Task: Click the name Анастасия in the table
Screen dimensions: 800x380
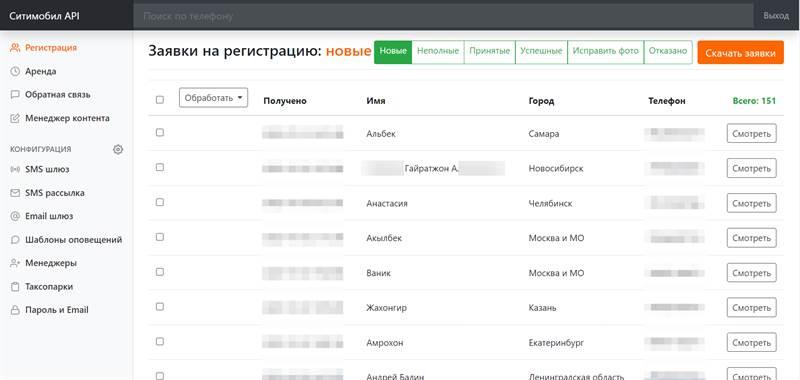Action: (387, 204)
